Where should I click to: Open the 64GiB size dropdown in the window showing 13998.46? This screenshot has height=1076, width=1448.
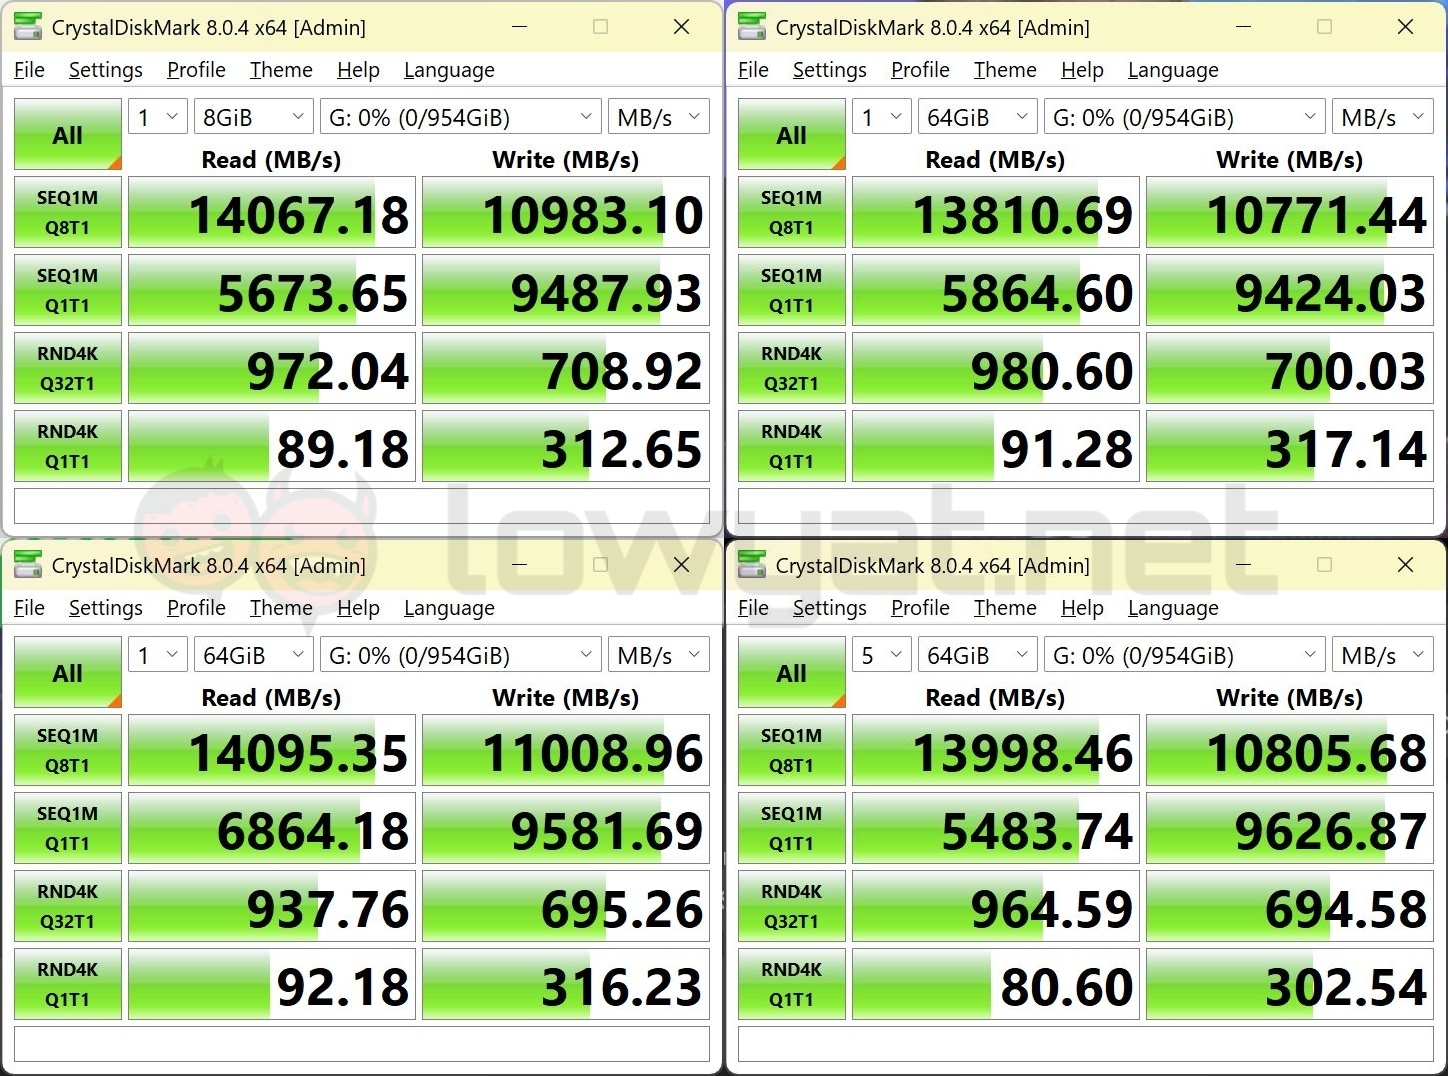(977, 655)
